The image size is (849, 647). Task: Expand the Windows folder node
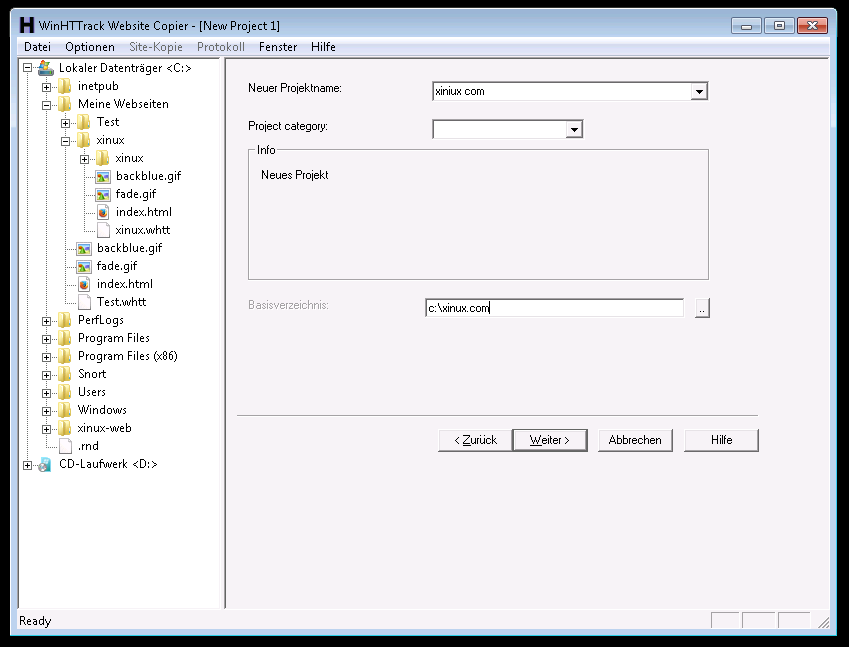click(x=47, y=410)
